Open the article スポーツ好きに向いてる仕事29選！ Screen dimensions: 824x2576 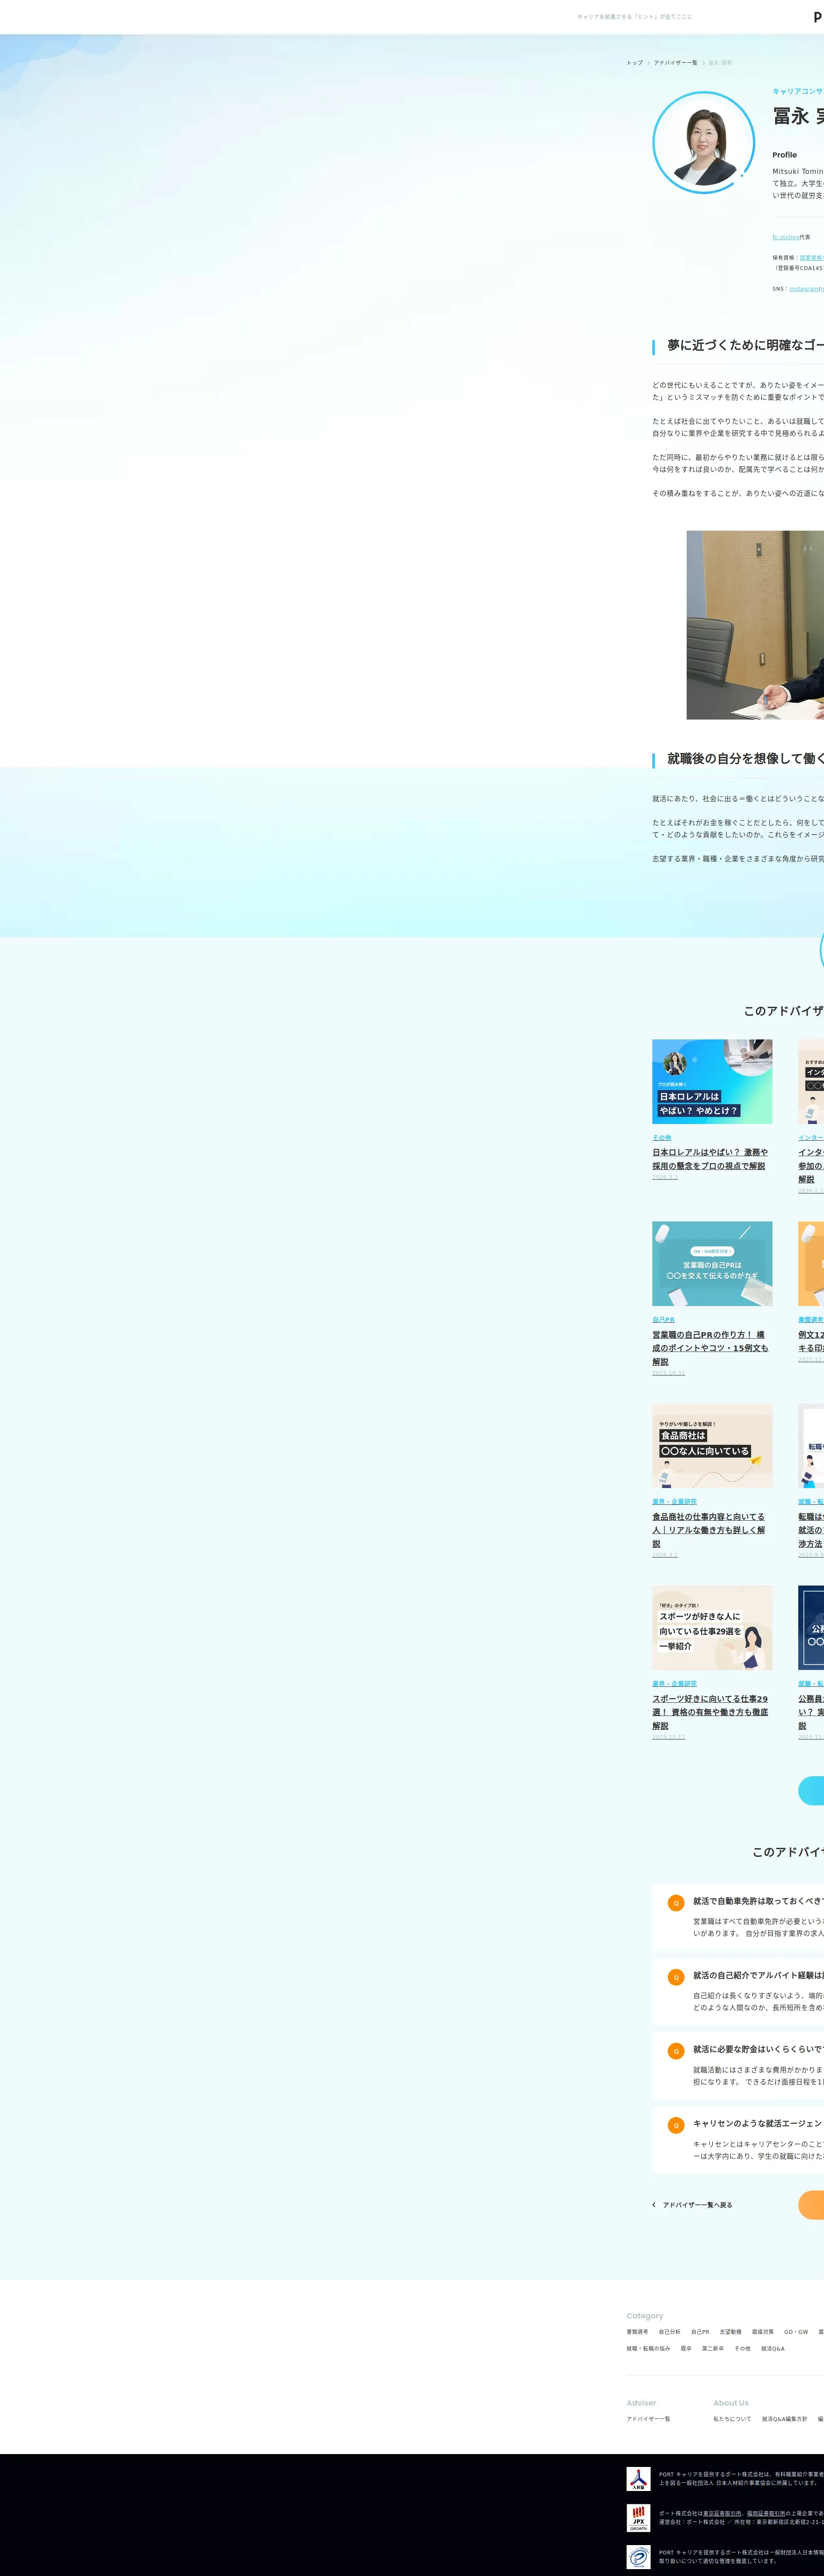710,1712
